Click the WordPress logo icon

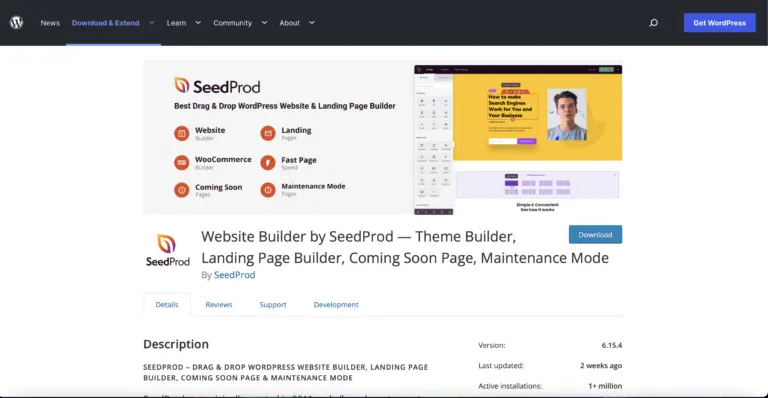point(17,23)
